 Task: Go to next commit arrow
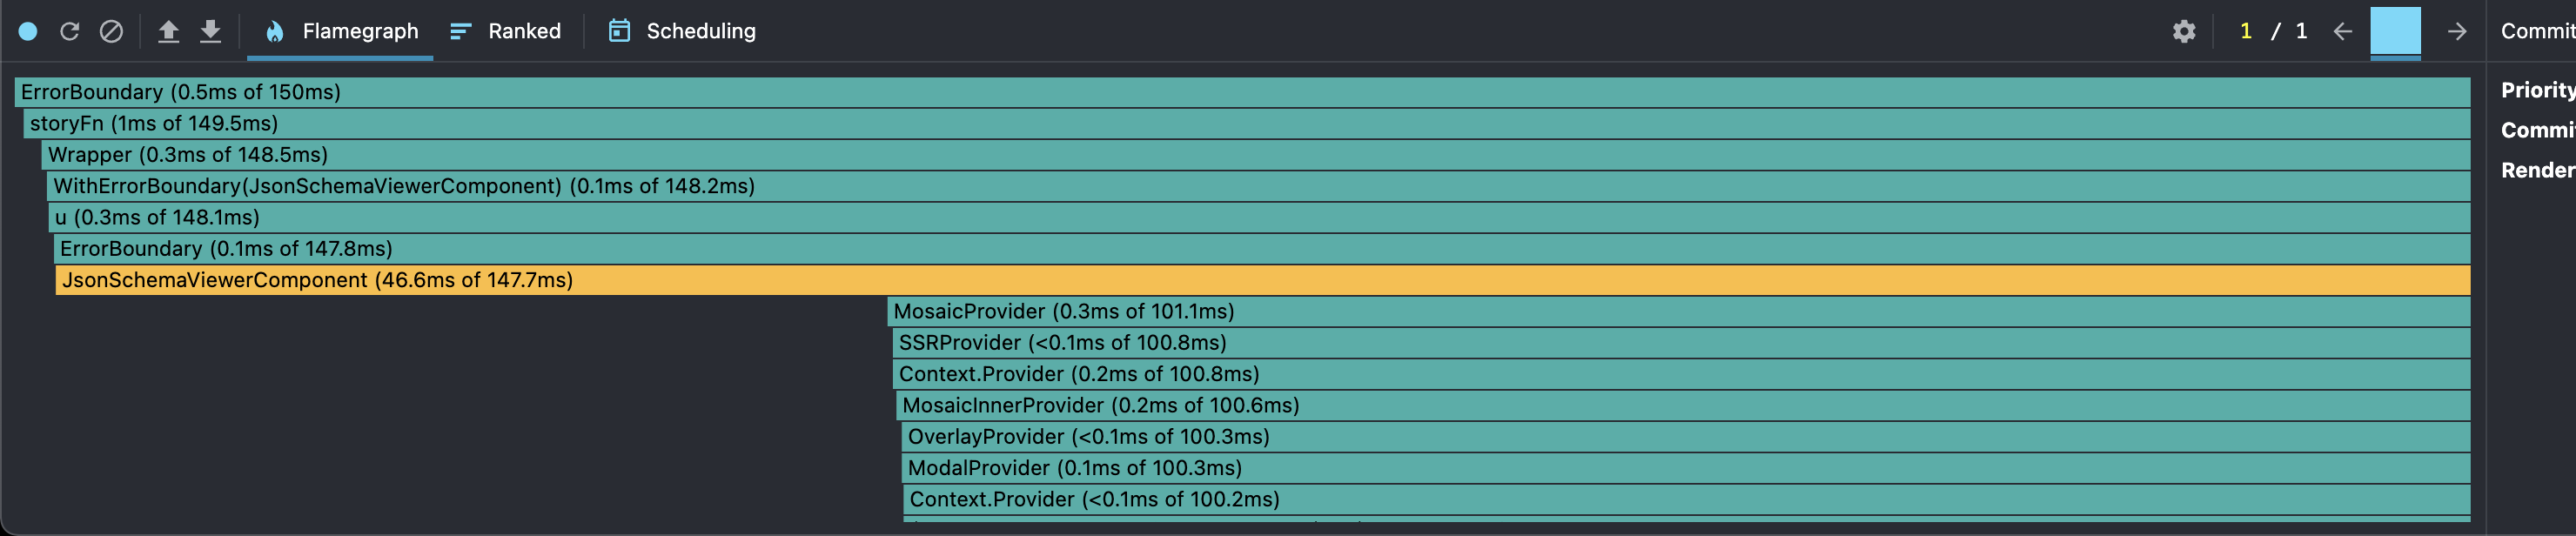2457,31
